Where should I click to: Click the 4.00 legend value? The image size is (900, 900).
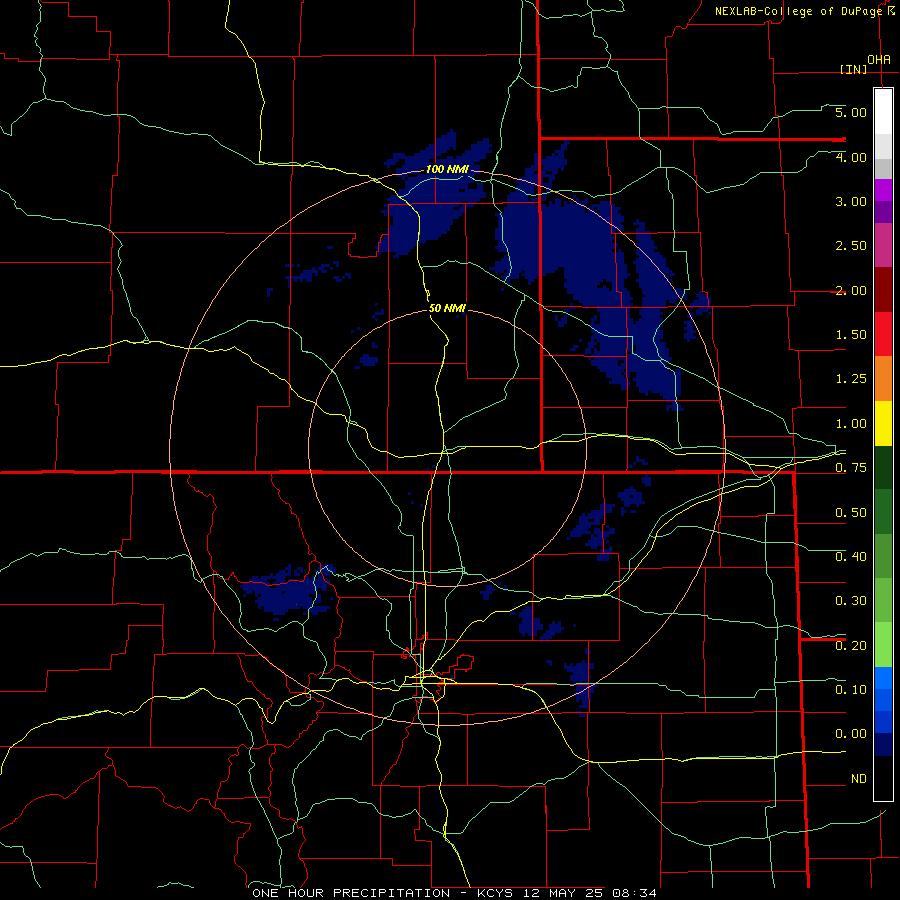coord(851,157)
